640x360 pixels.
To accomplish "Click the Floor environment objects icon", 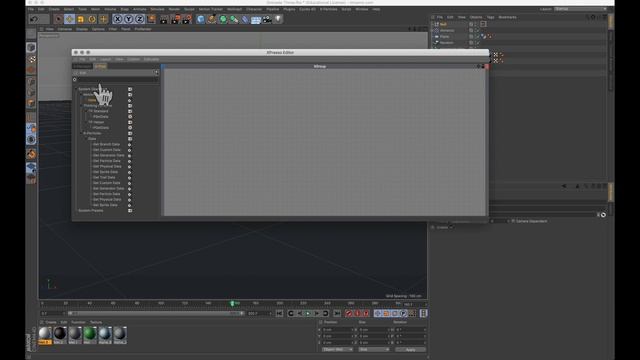I will tap(256, 19).
